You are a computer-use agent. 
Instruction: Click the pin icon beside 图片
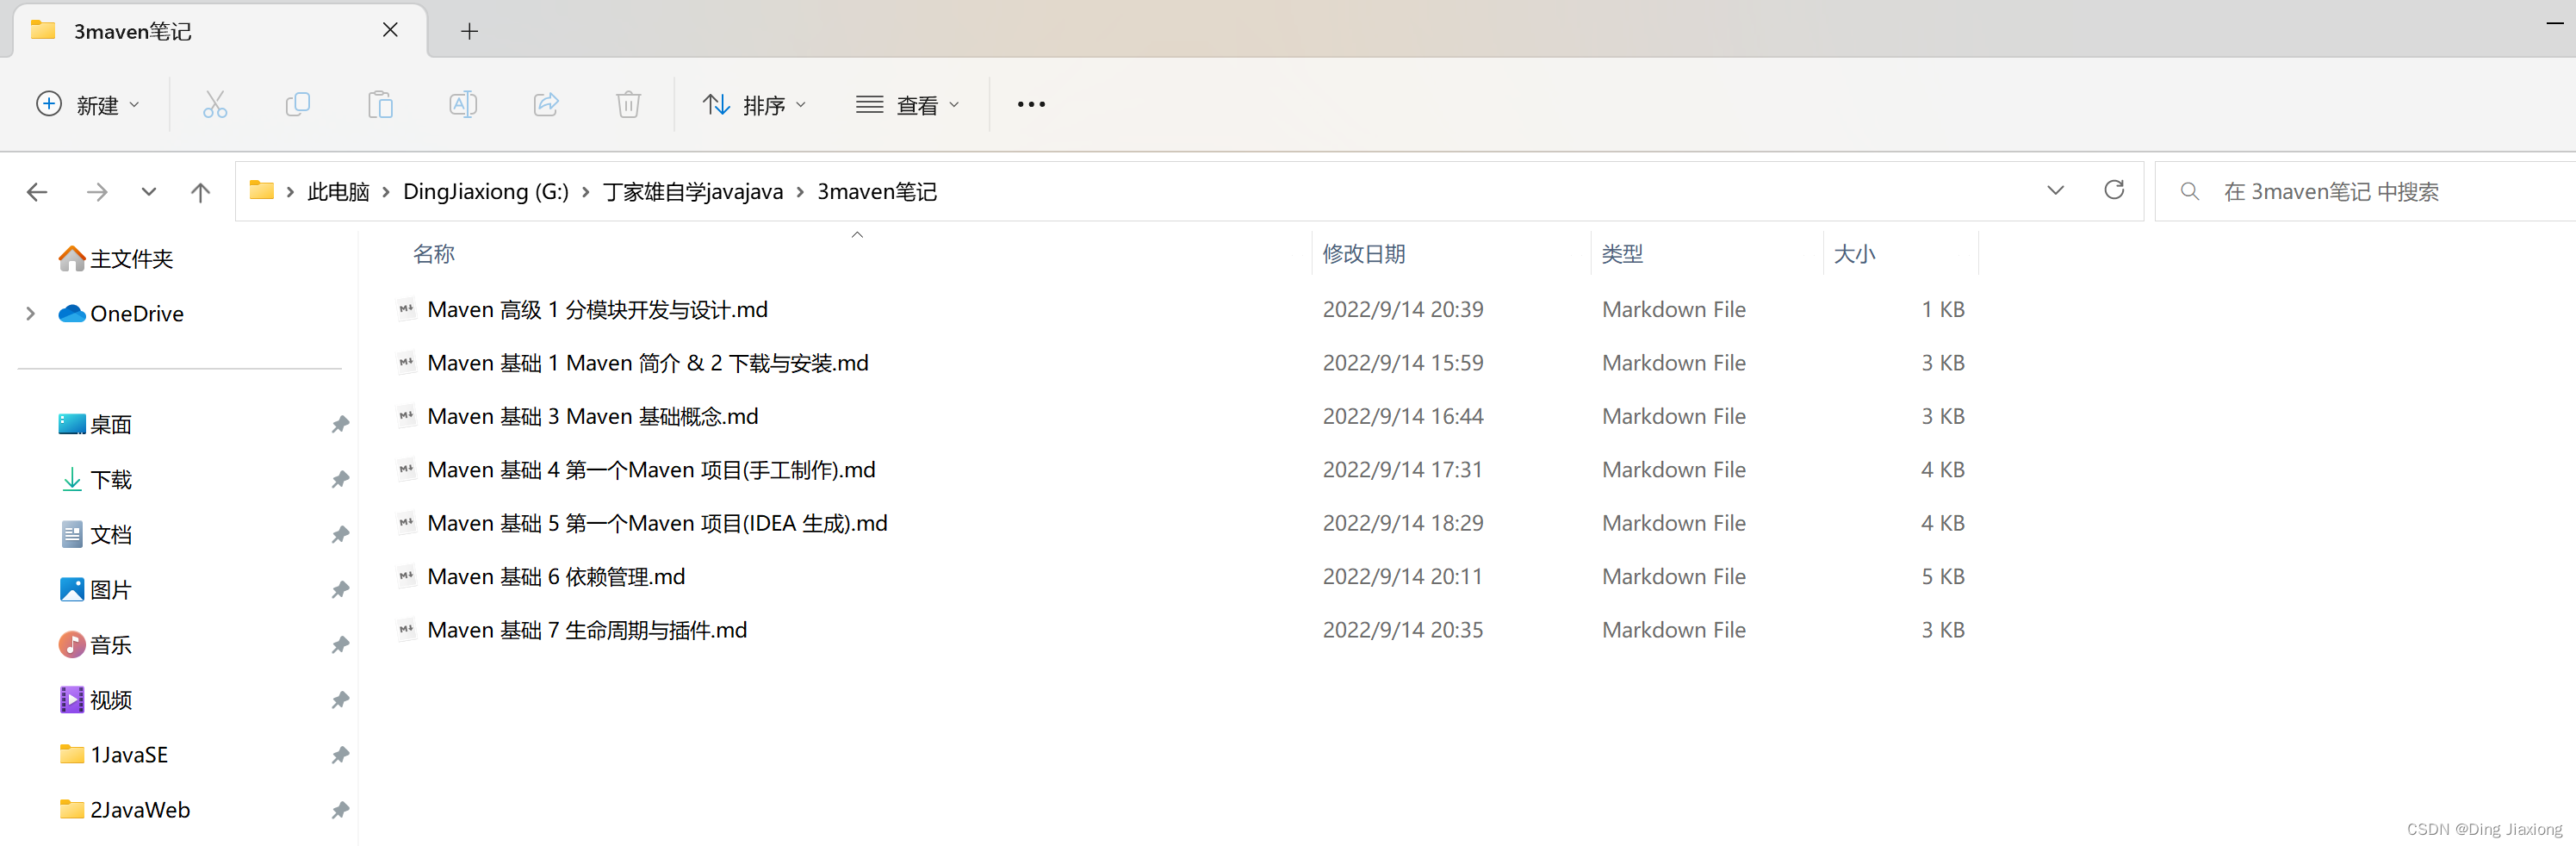coord(340,589)
